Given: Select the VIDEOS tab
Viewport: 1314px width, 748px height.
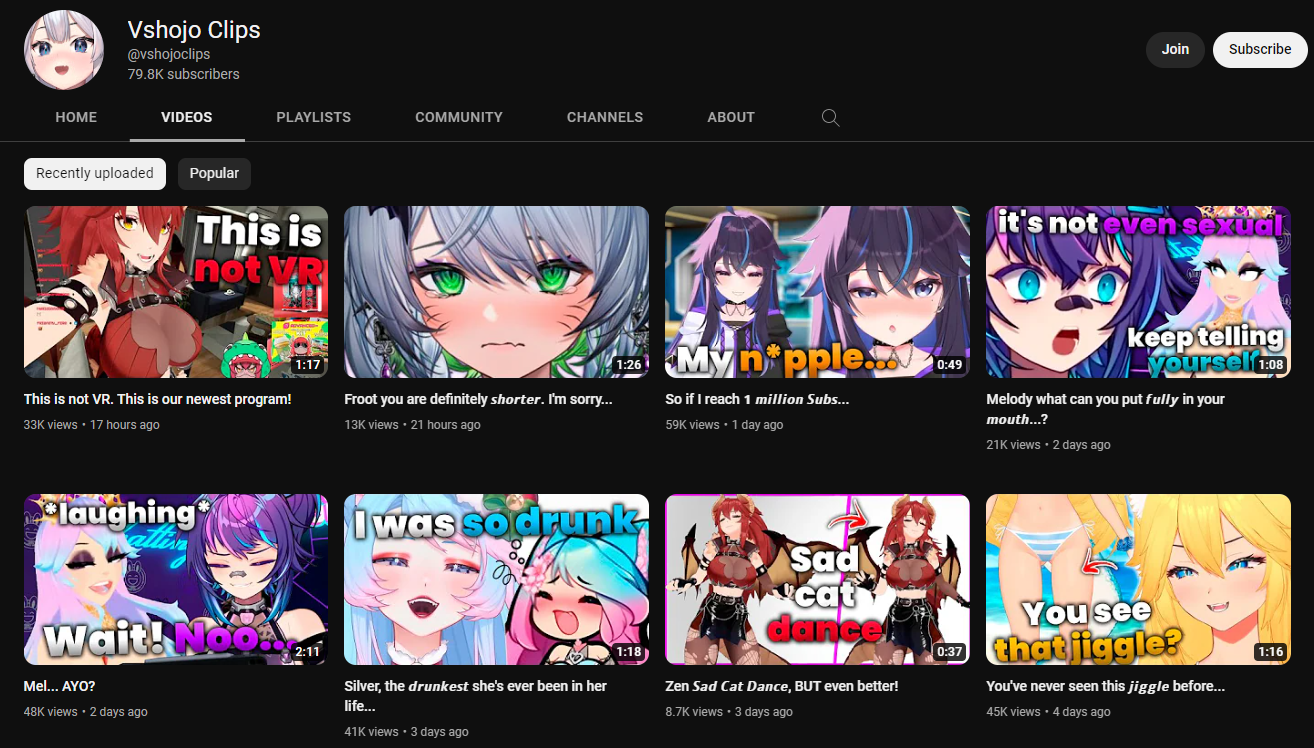Looking at the screenshot, I should [x=187, y=117].
